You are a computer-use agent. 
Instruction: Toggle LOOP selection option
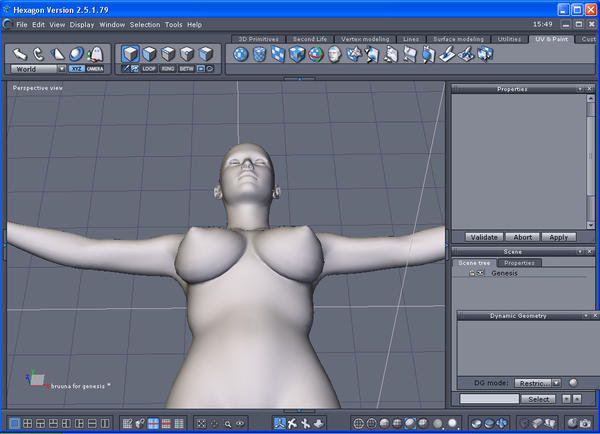[149, 69]
